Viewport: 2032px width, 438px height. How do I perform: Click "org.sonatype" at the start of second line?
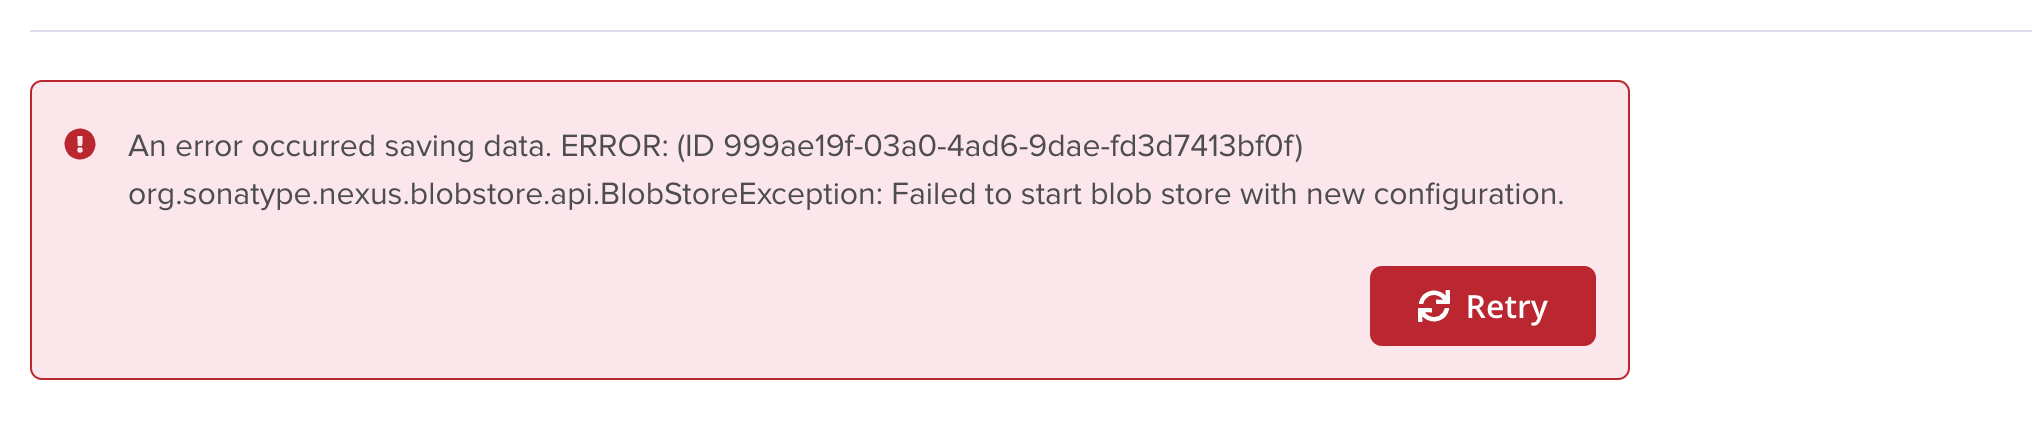point(215,194)
